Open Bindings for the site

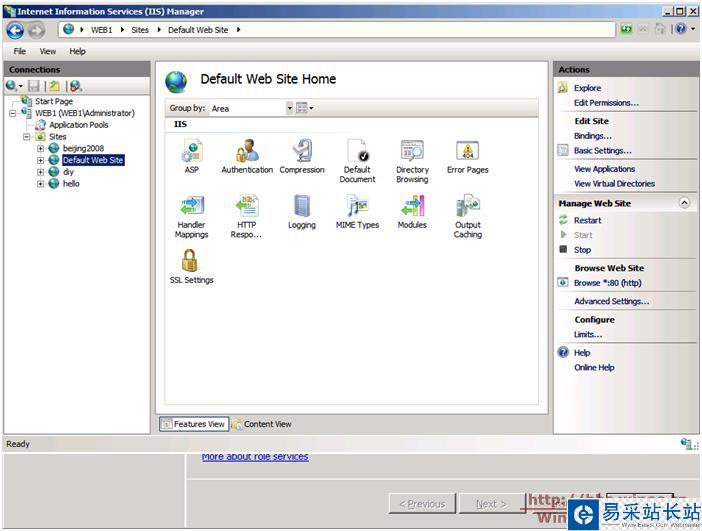pyautogui.click(x=592, y=136)
